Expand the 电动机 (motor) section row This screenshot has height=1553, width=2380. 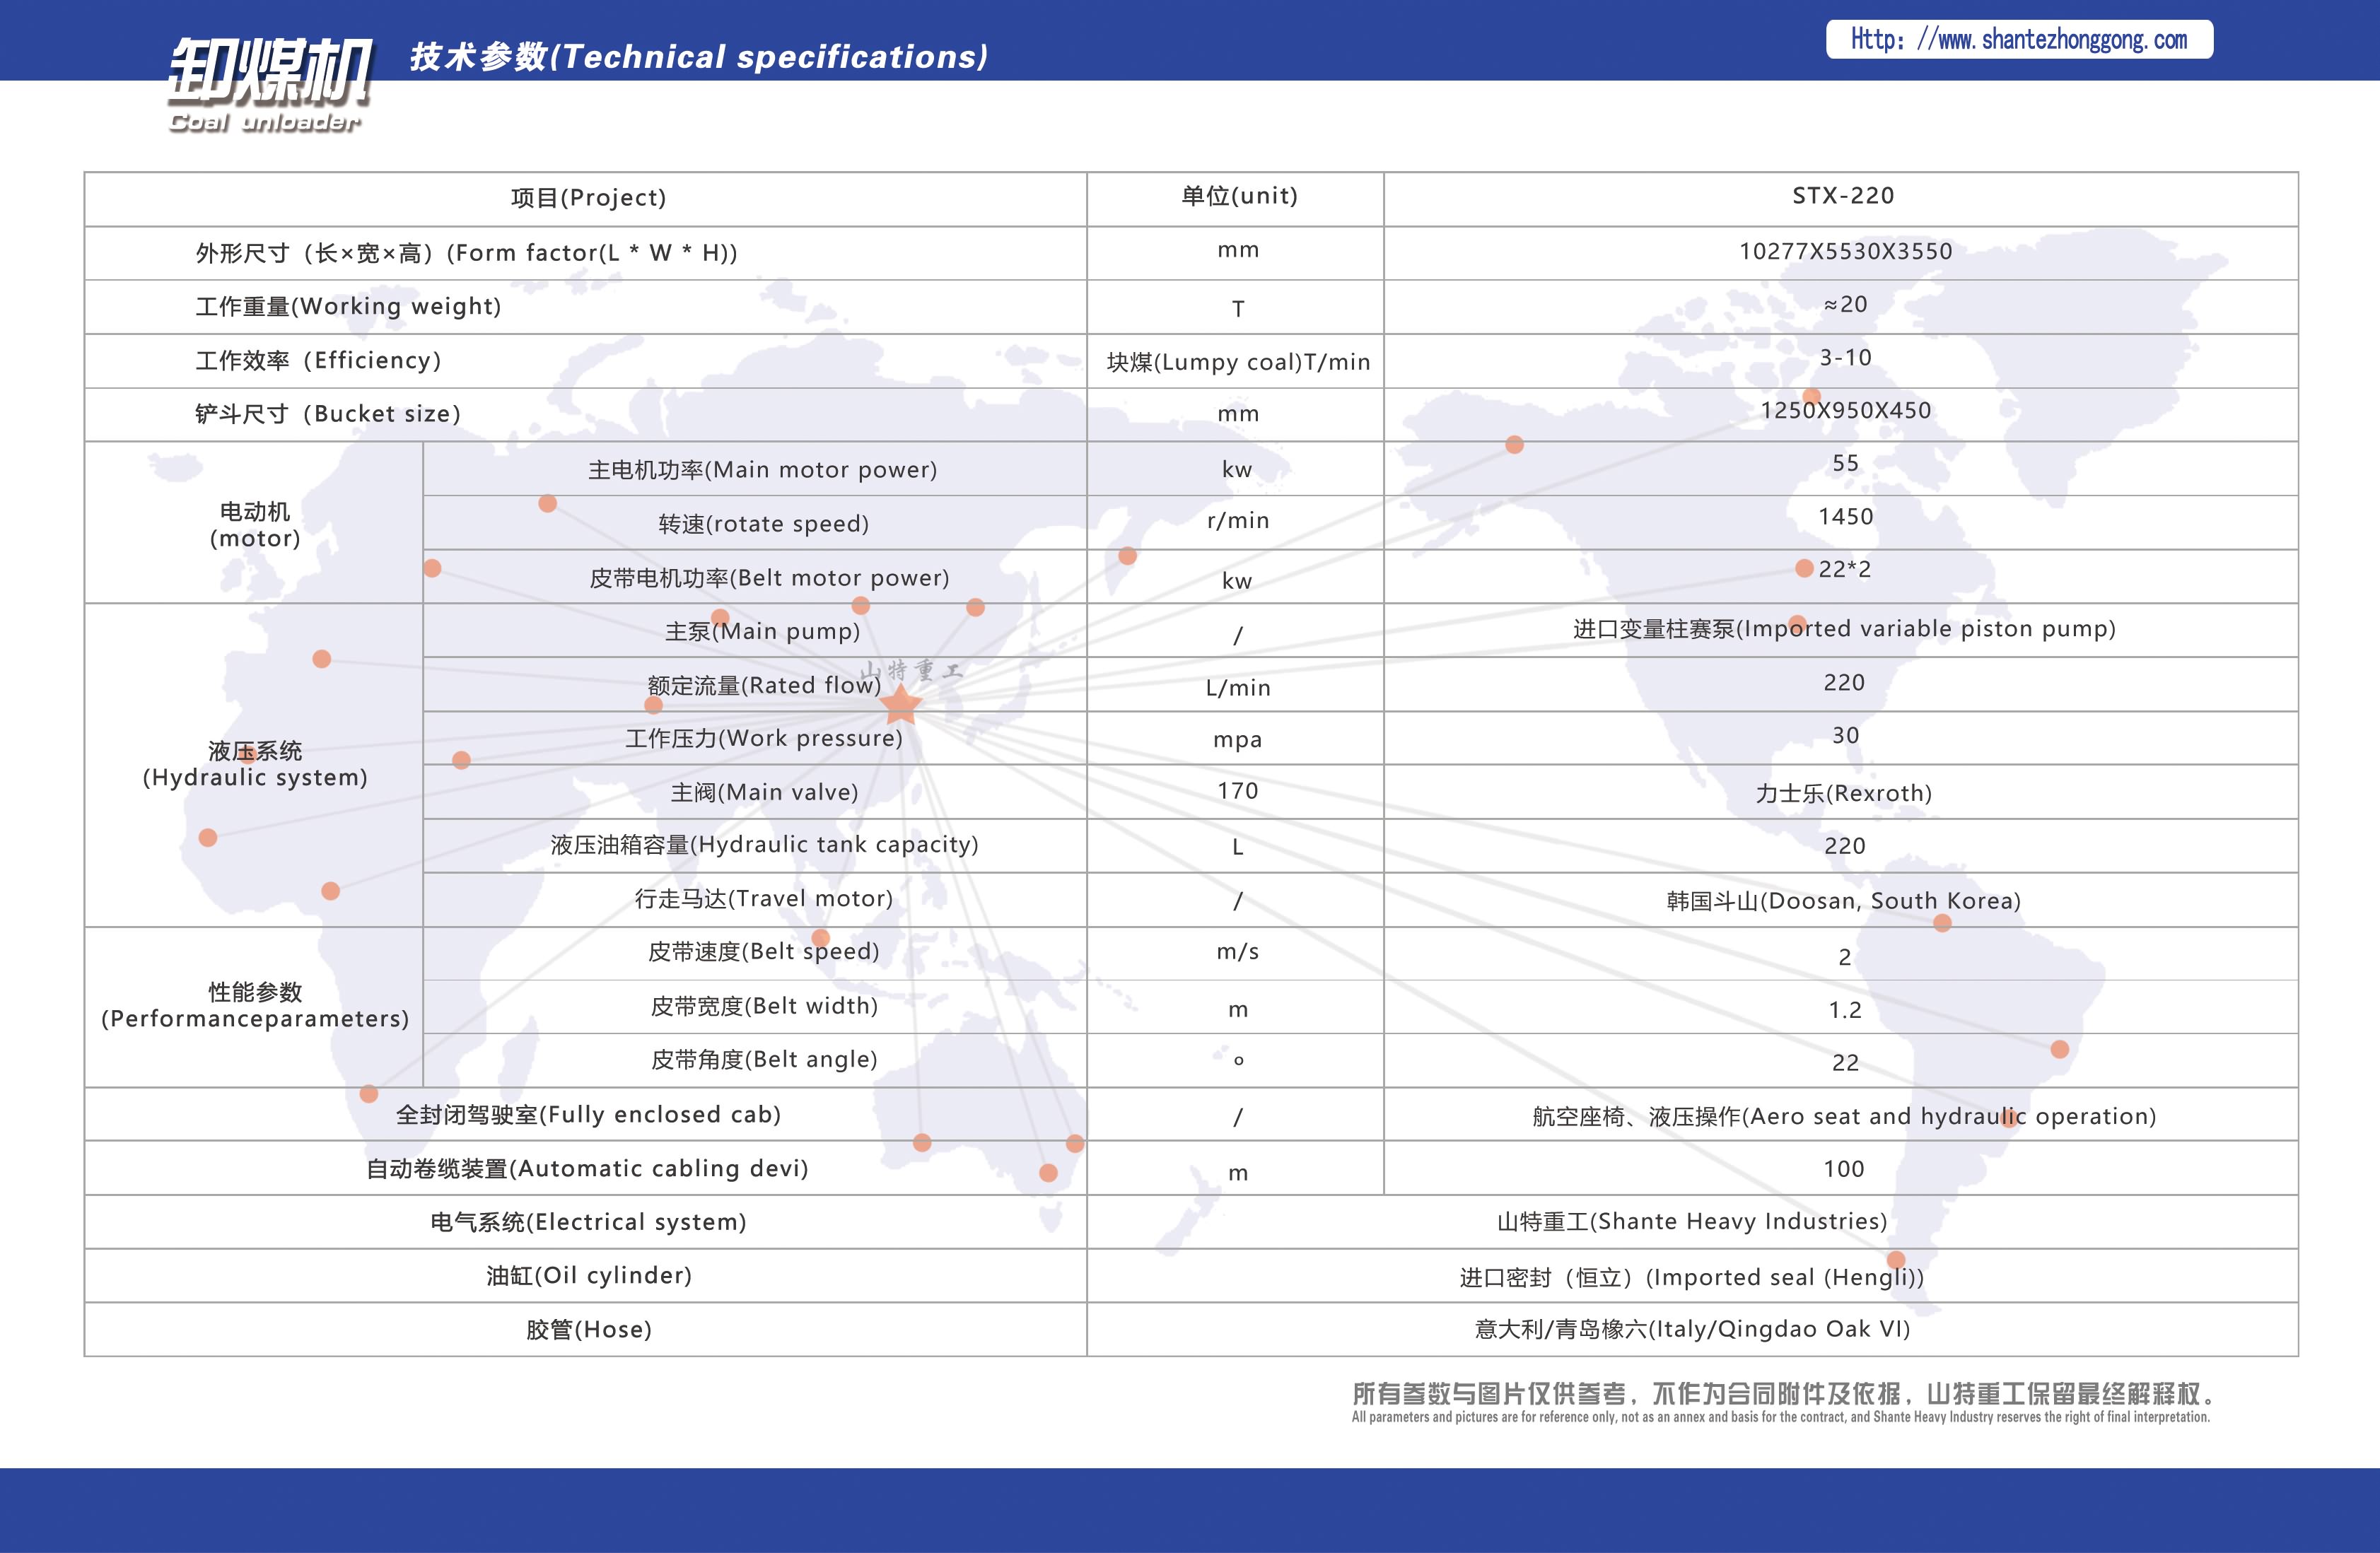(x=254, y=523)
